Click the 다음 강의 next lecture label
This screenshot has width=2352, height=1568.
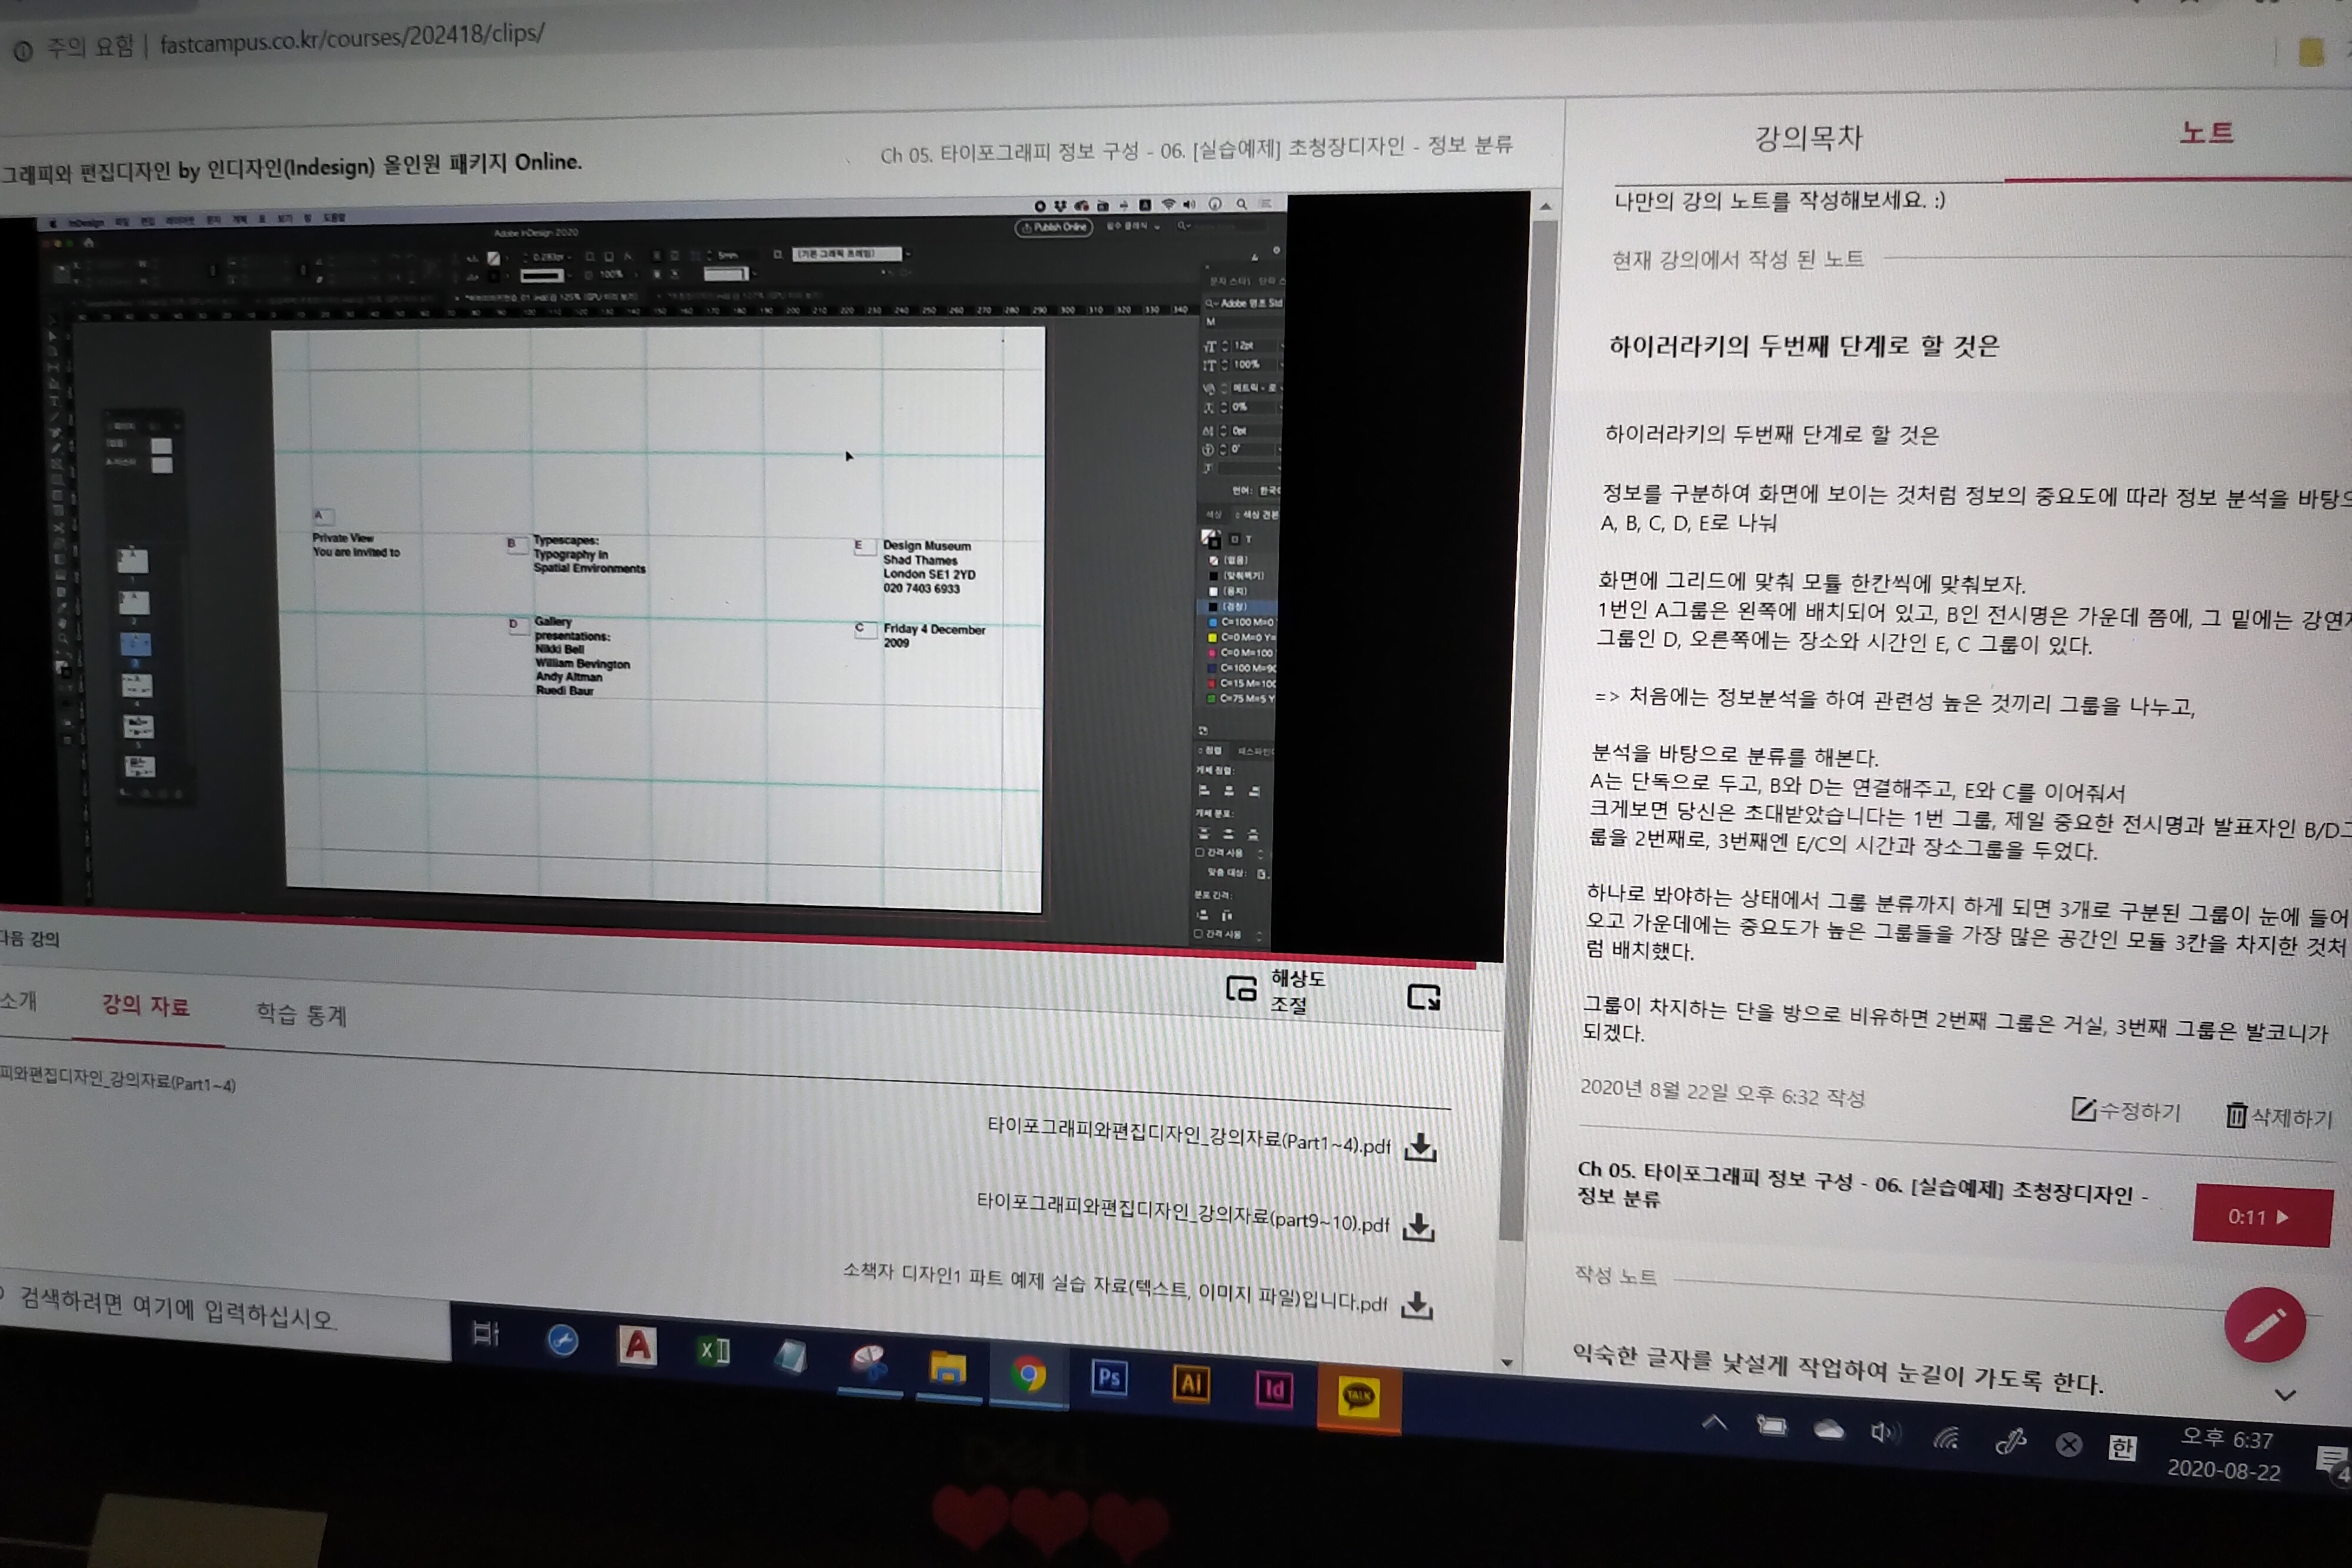click(30, 939)
